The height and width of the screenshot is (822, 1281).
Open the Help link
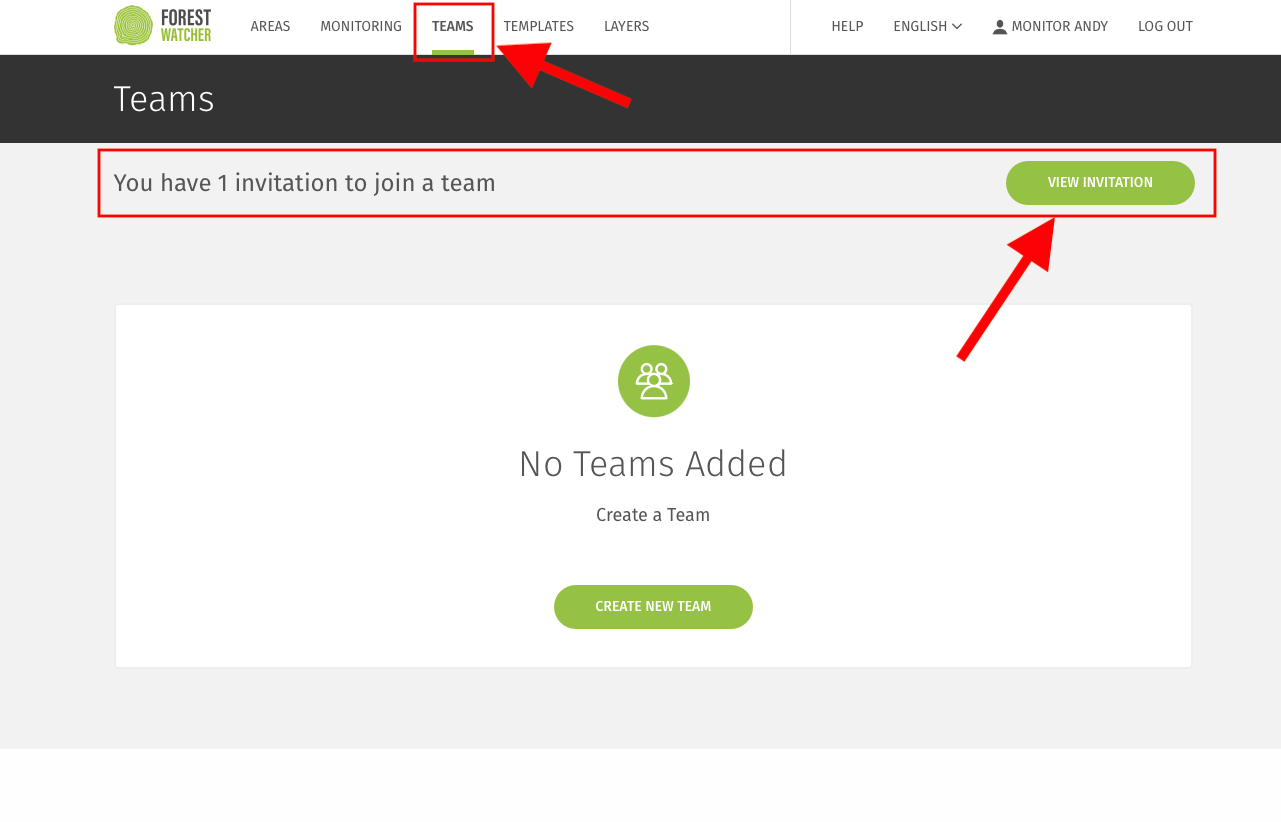point(847,27)
